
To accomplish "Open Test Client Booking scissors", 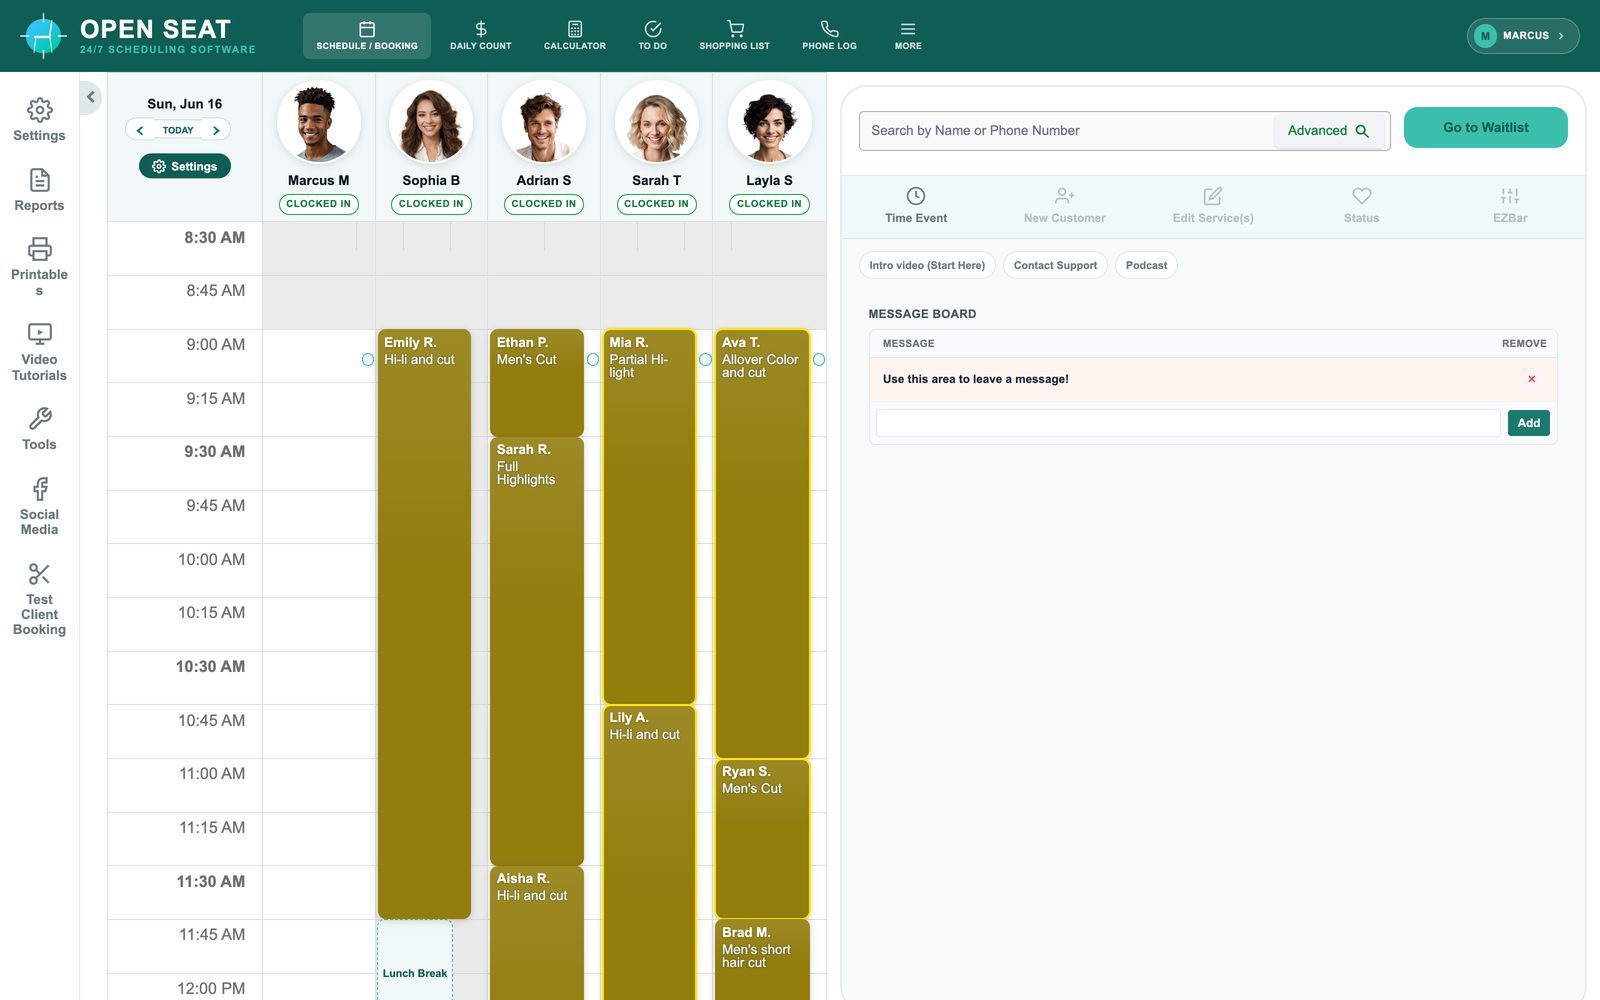I will pos(39,599).
